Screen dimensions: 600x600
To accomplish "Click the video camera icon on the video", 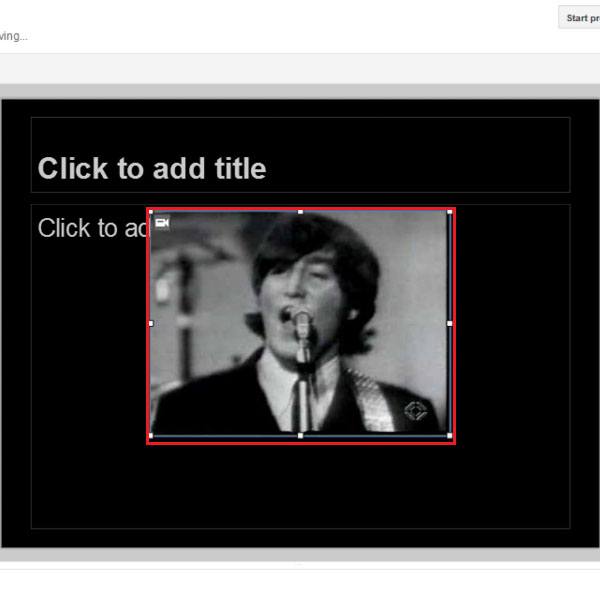I will pyautogui.click(x=162, y=223).
